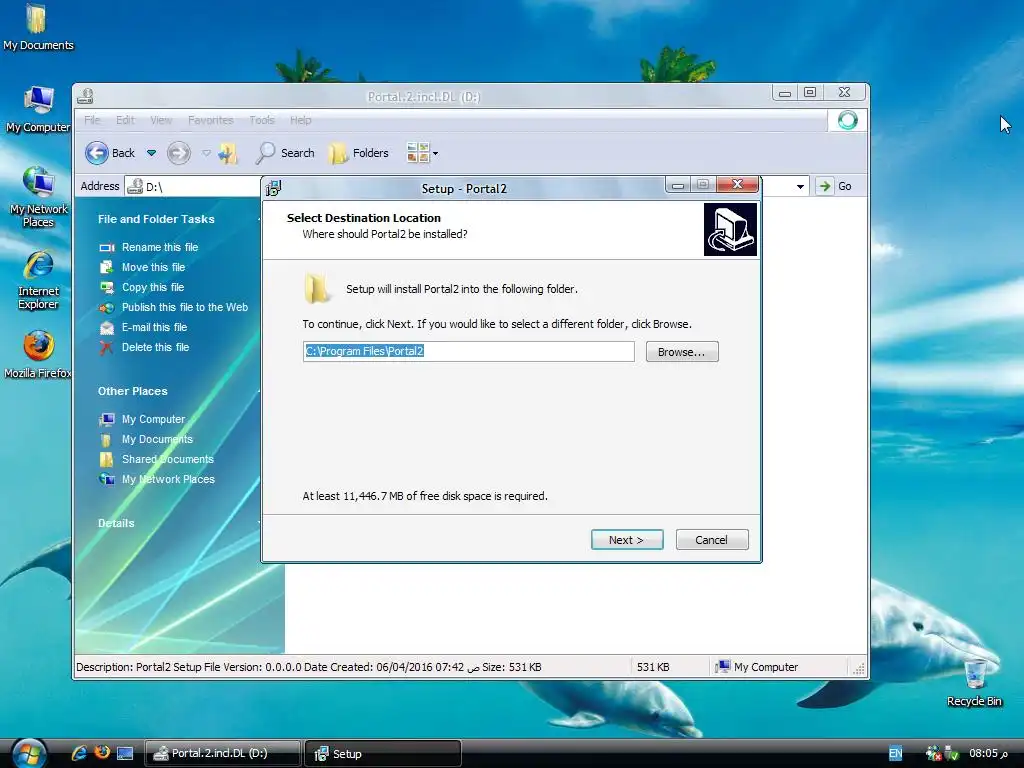Screen dimensions: 1024x768
Task: Click Next in Portal2 setup
Action: tap(627, 540)
